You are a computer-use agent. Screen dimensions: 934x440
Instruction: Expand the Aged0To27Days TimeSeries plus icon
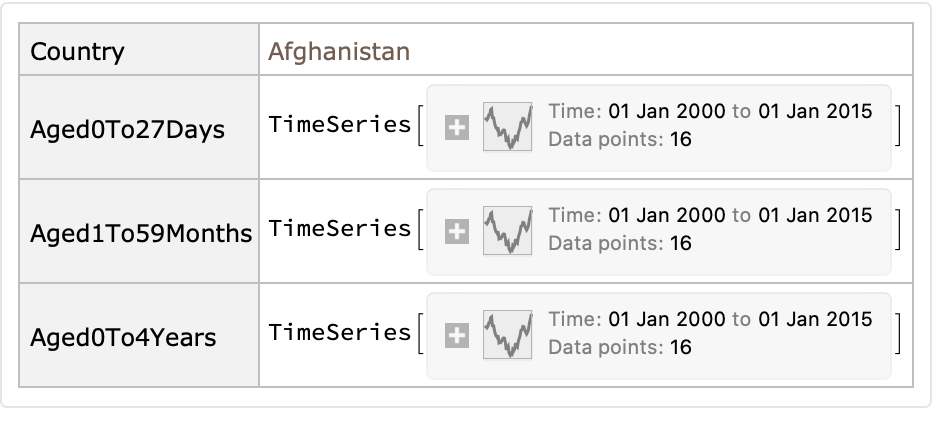pos(456,127)
